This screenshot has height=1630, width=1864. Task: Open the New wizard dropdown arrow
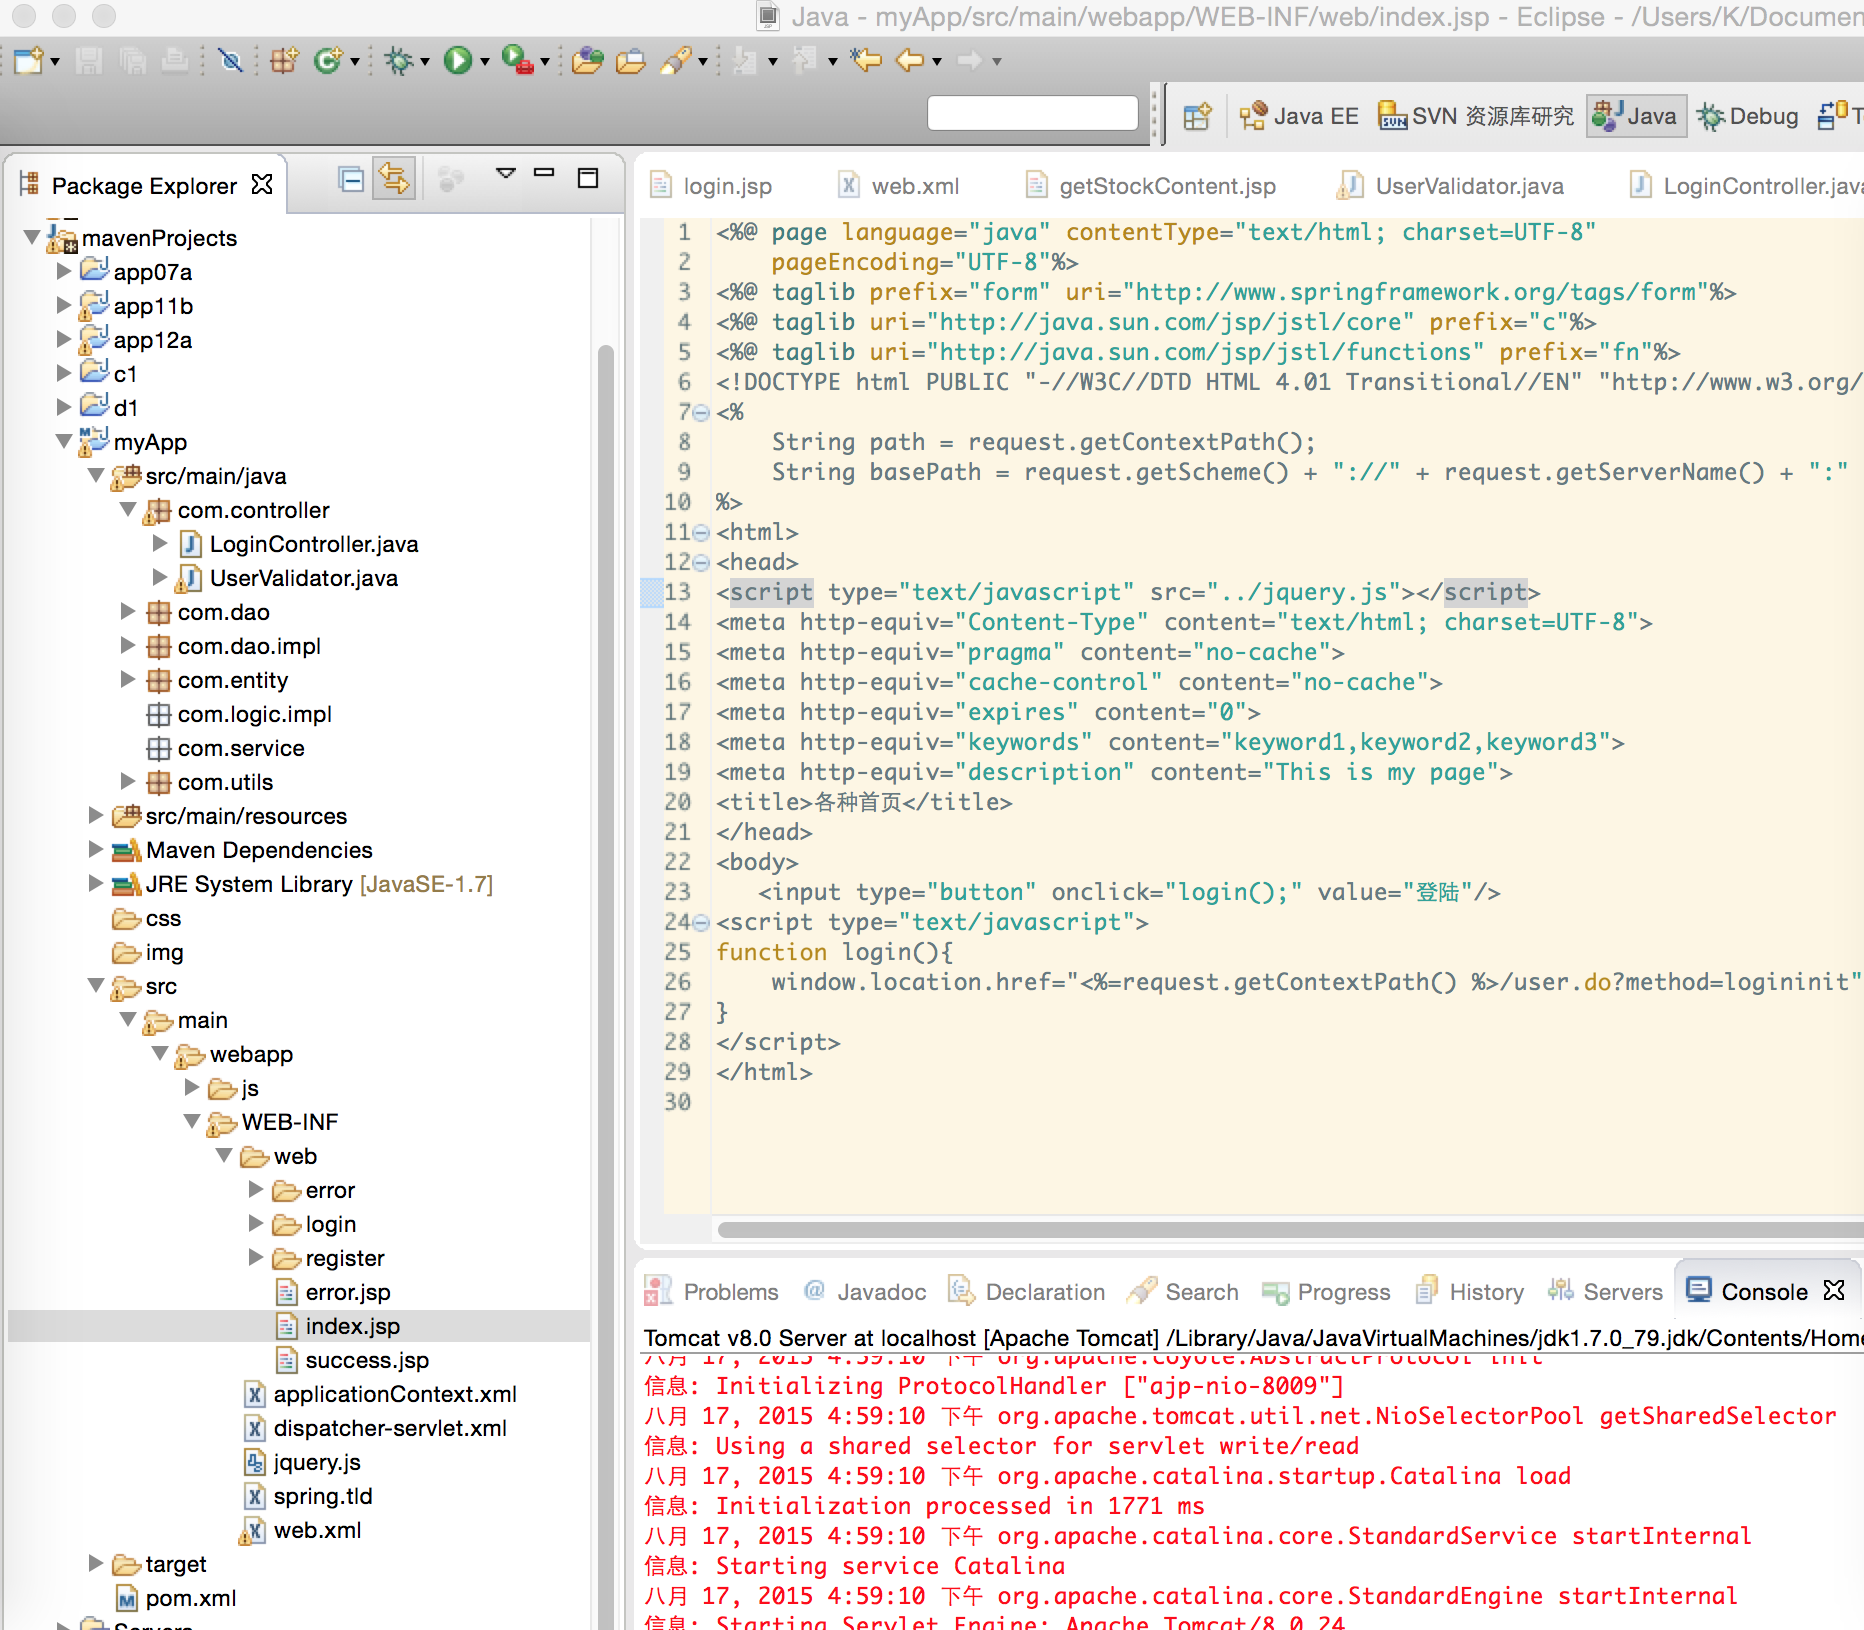coord(55,62)
